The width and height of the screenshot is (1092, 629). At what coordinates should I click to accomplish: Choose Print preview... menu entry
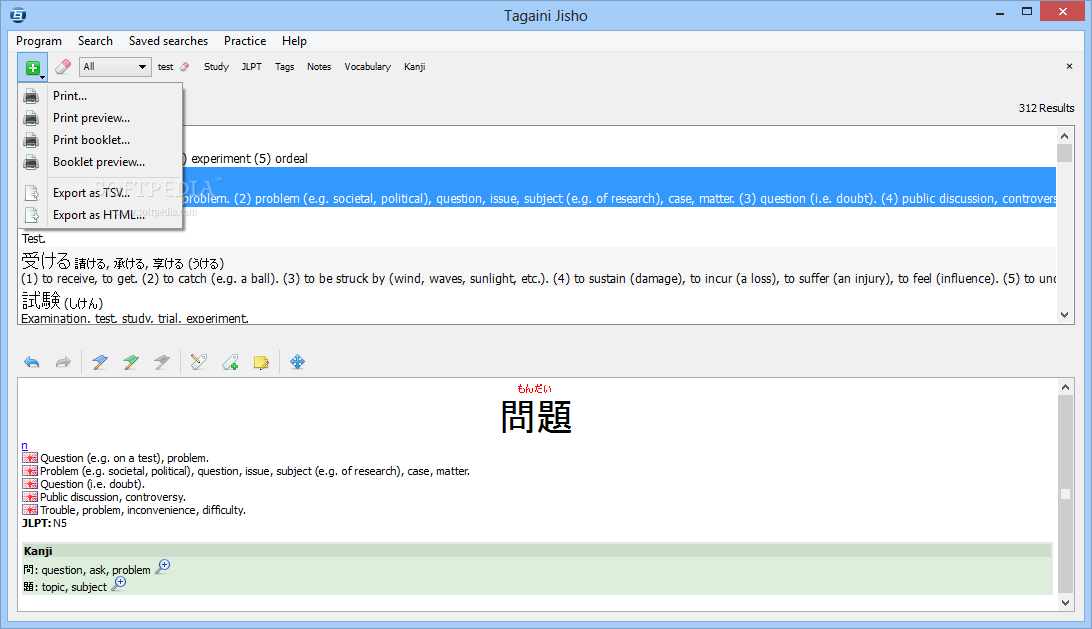pos(100,118)
